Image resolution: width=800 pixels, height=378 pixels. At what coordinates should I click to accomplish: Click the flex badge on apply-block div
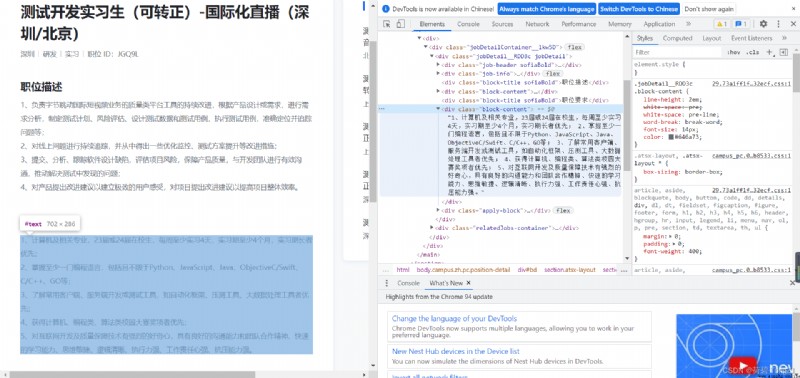coord(563,210)
